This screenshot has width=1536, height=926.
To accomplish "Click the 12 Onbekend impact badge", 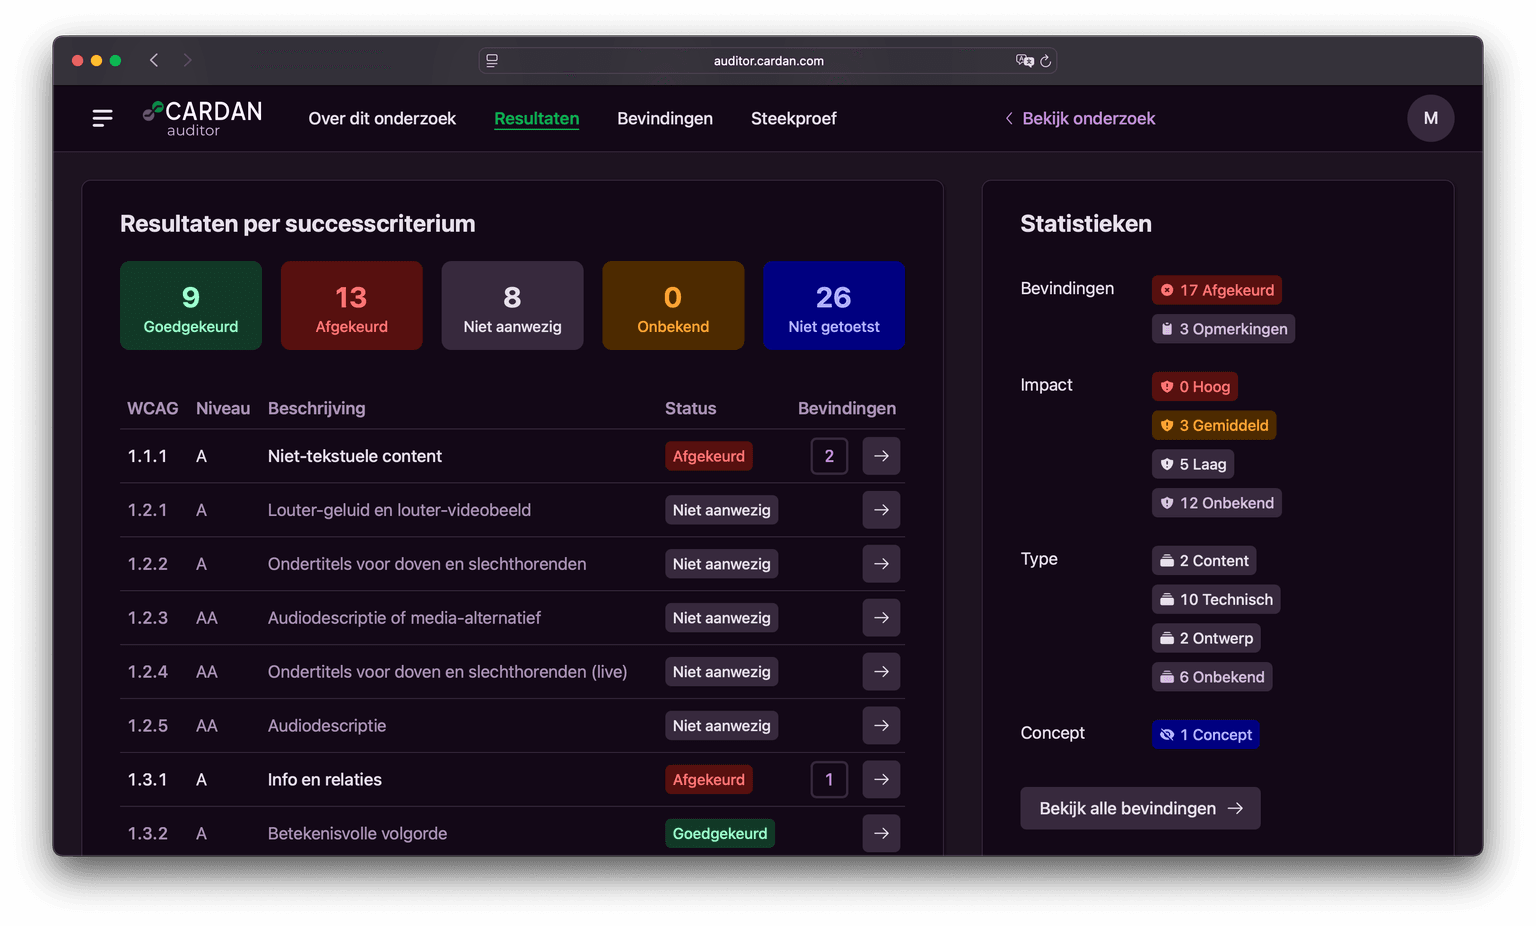I will tap(1217, 503).
